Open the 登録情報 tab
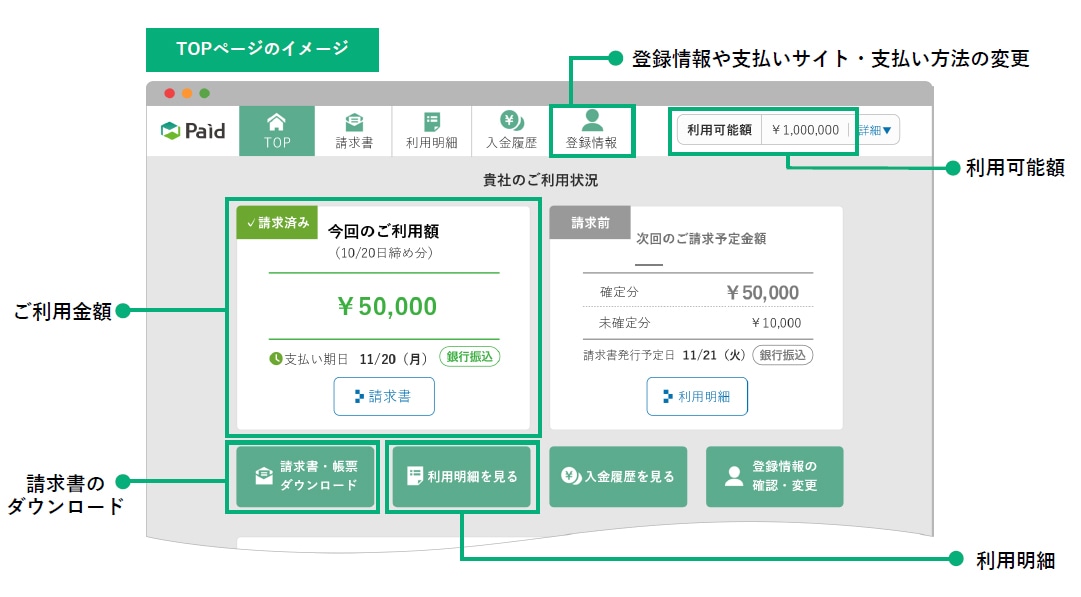This screenshot has width=1081, height=597. 592,131
